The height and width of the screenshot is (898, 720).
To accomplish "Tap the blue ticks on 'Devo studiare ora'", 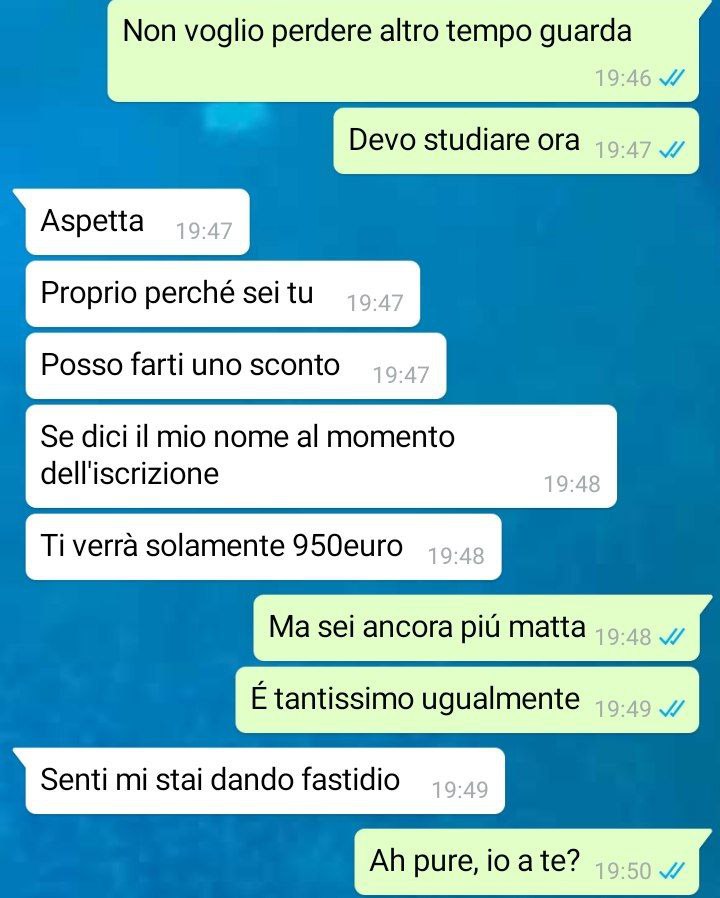I will coord(672,150).
